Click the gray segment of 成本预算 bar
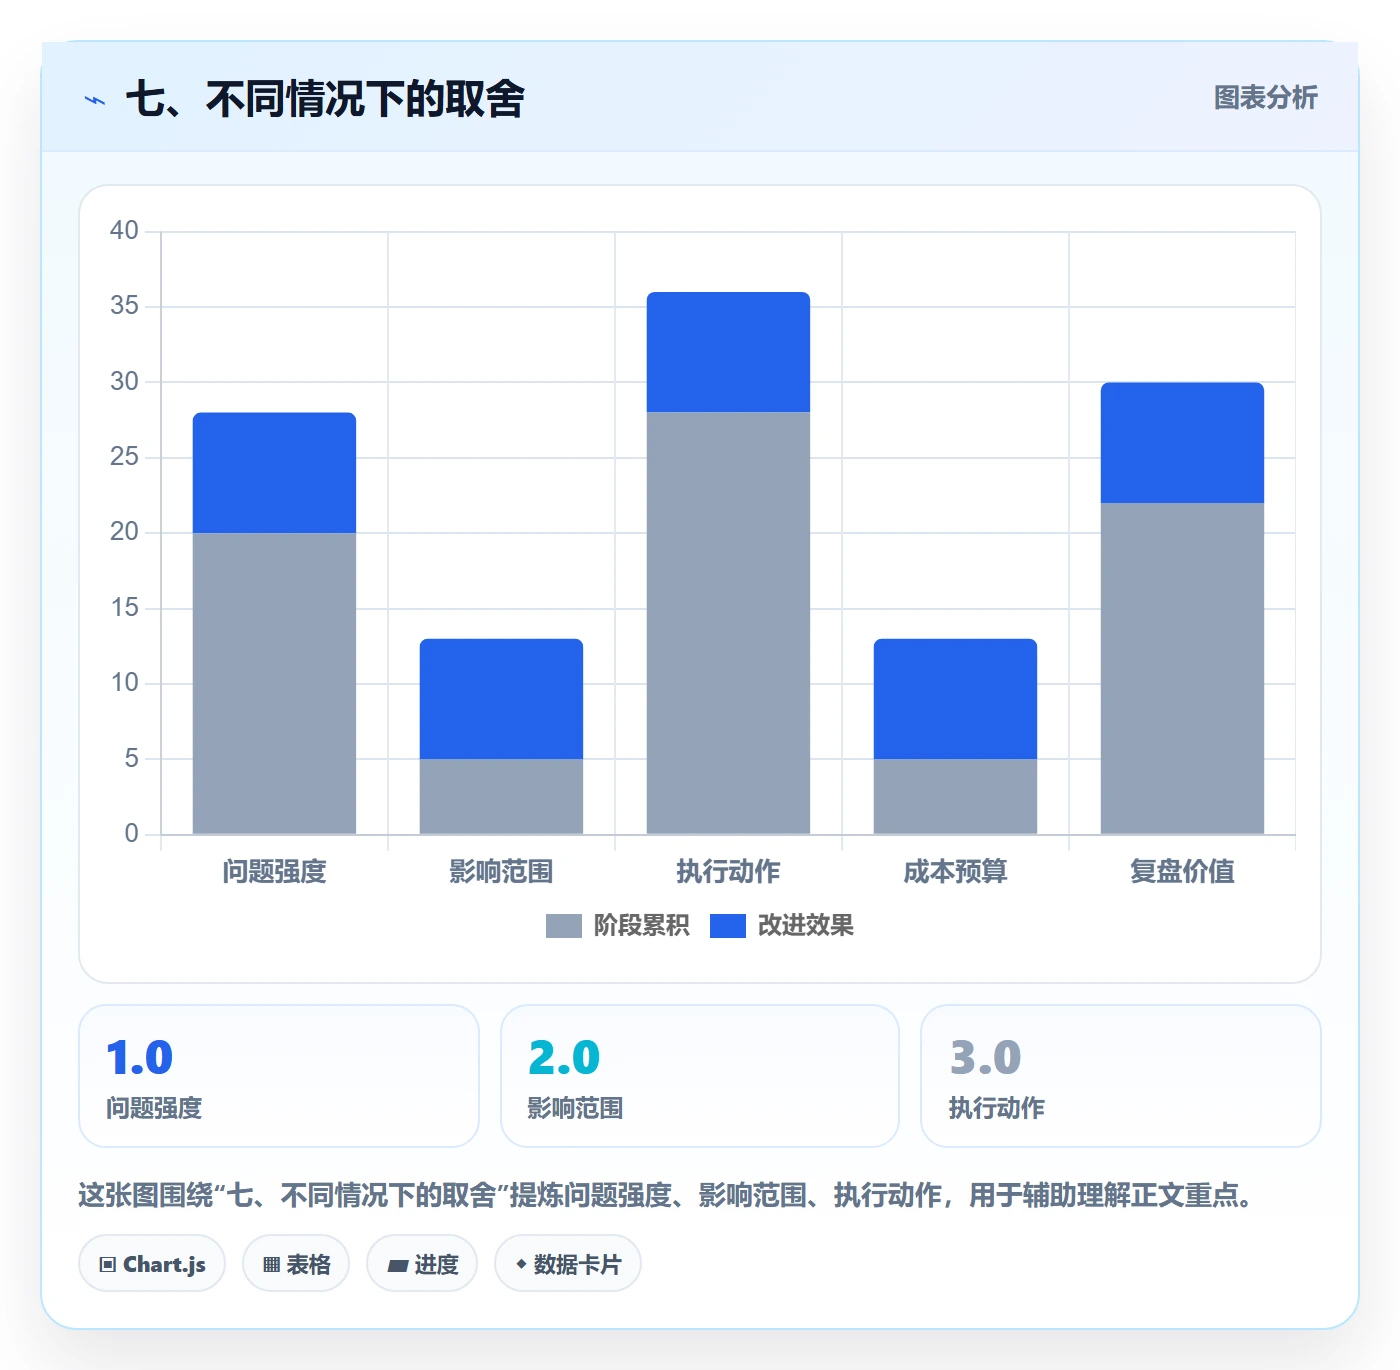The height and width of the screenshot is (1370, 1400). (x=955, y=797)
